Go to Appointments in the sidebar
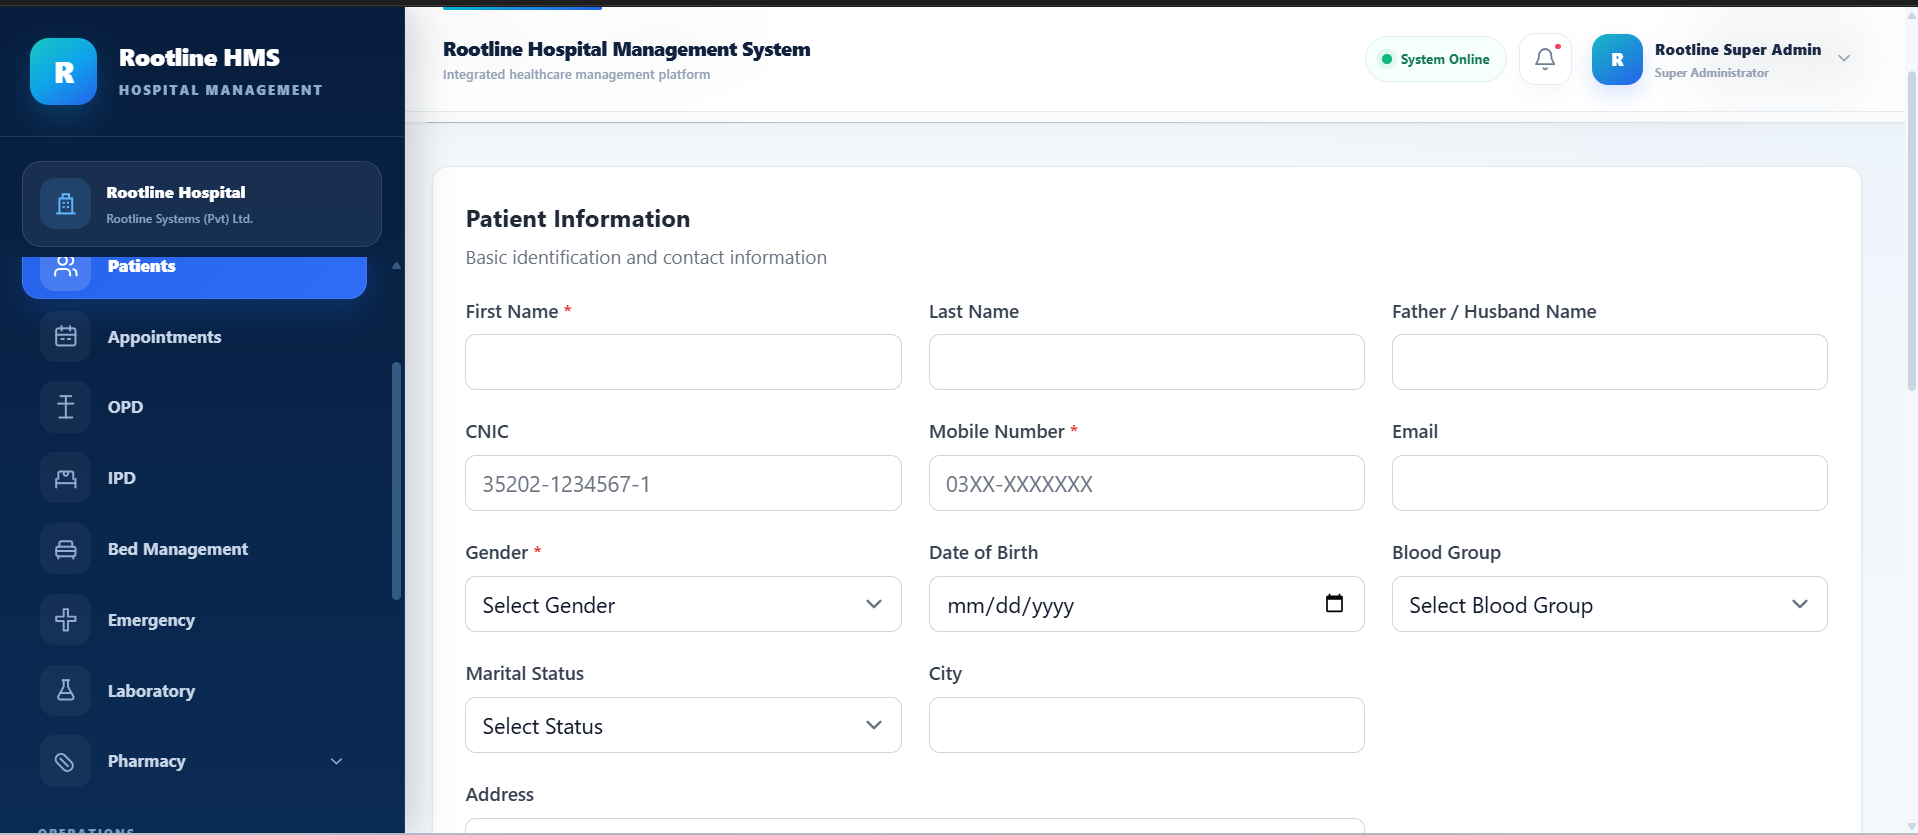Screen dimensions: 1918x835 click(164, 337)
